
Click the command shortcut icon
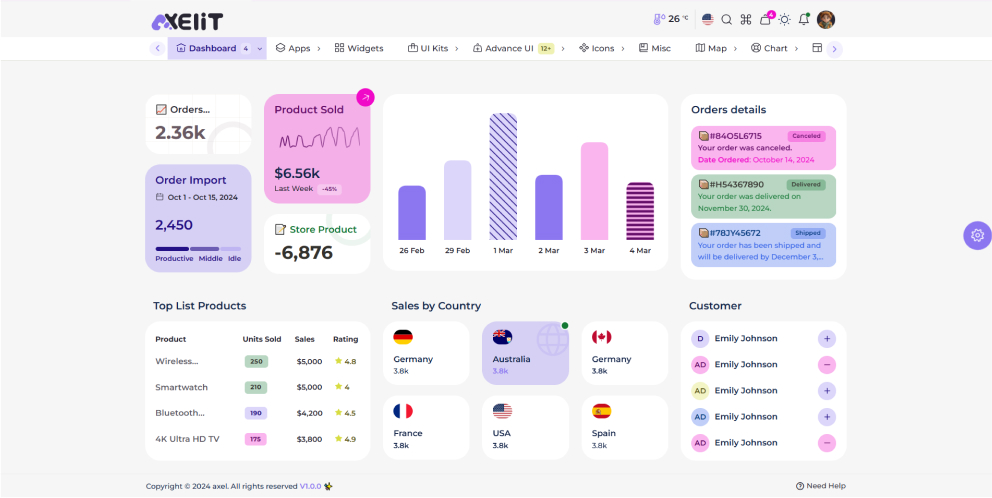tap(746, 19)
